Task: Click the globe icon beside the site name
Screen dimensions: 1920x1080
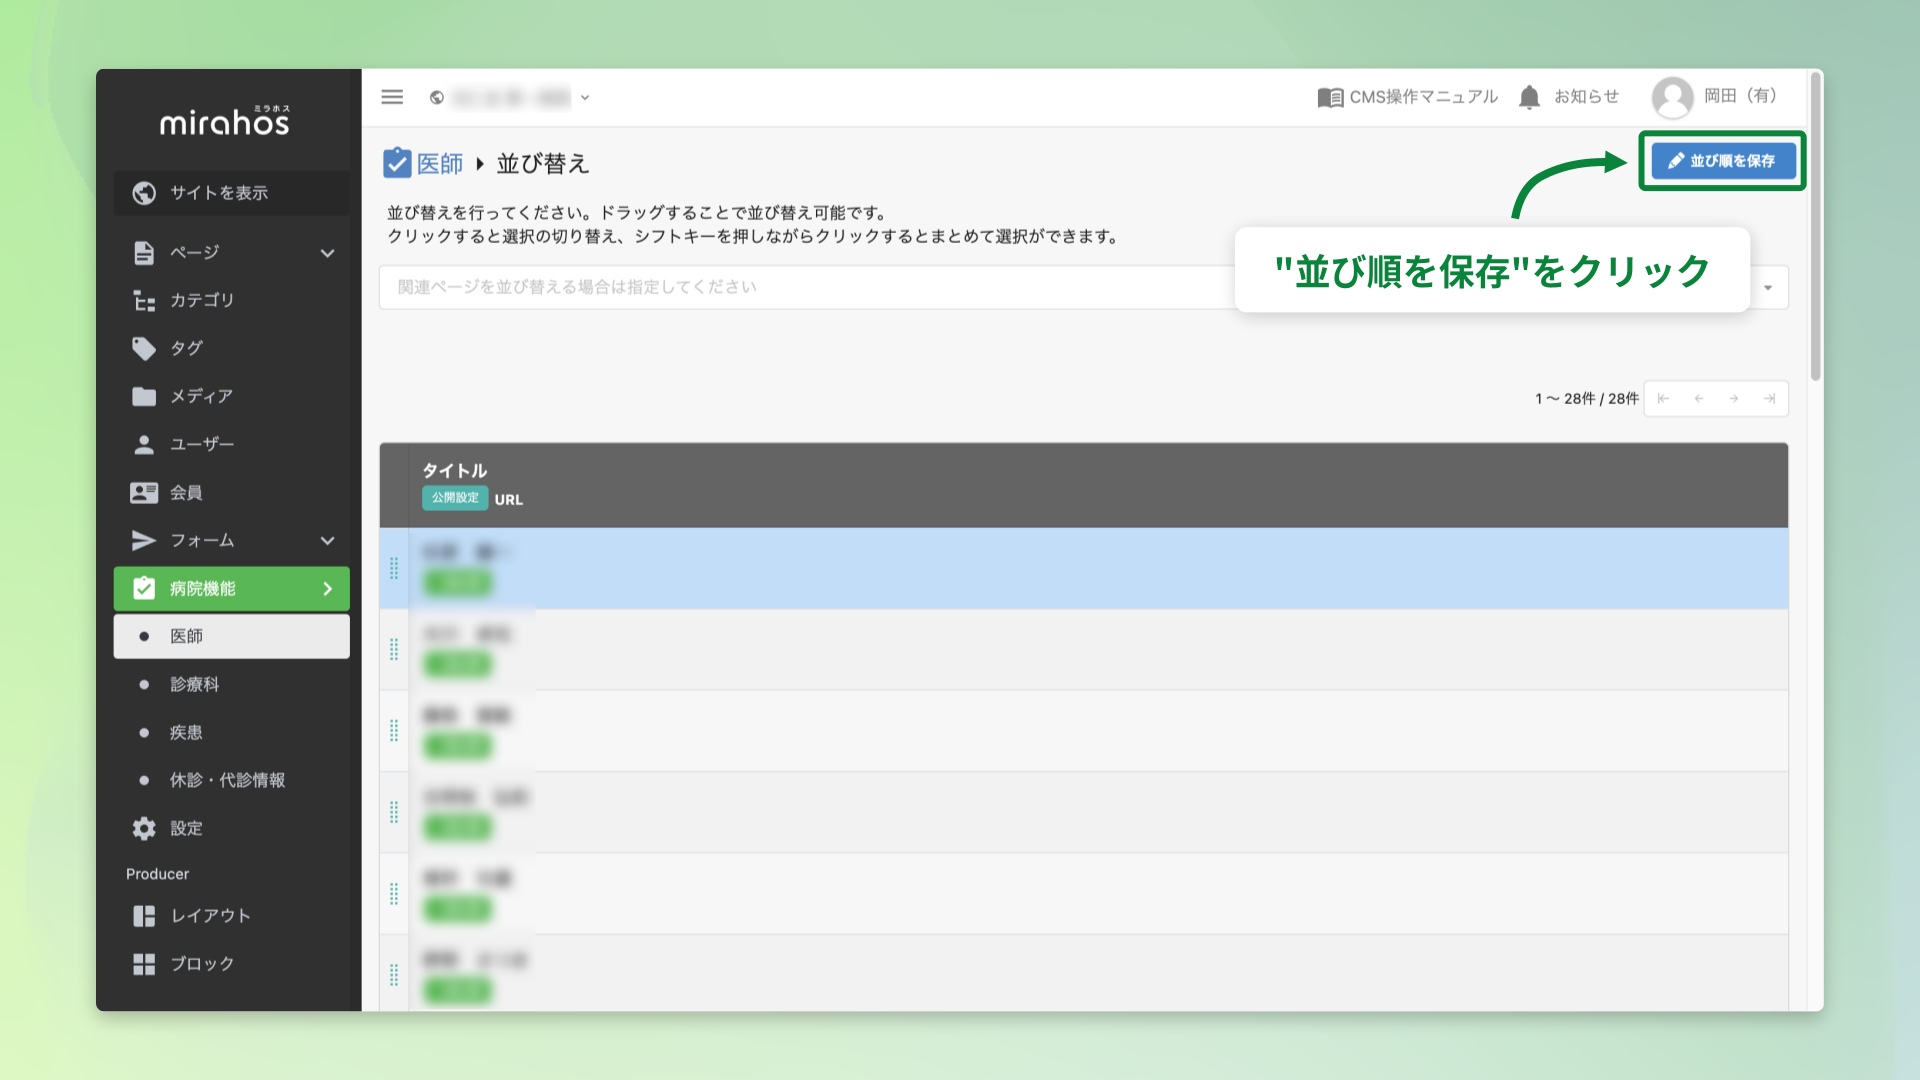Action: pos(437,97)
